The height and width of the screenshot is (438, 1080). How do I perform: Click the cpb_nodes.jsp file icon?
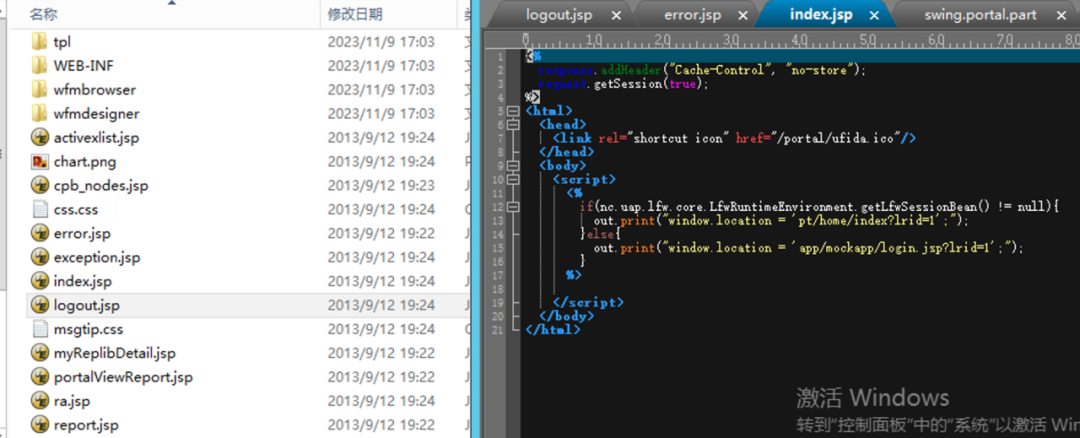(39, 185)
